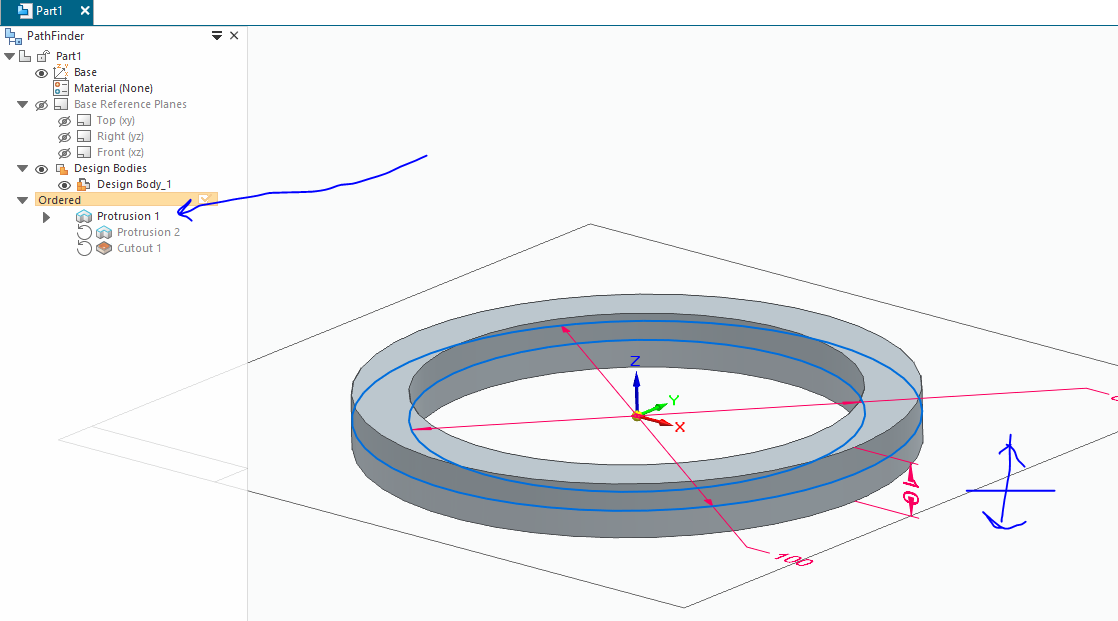Click the Part1 document icon in the tree root
The image size is (1118, 621).
click(25, 56)
